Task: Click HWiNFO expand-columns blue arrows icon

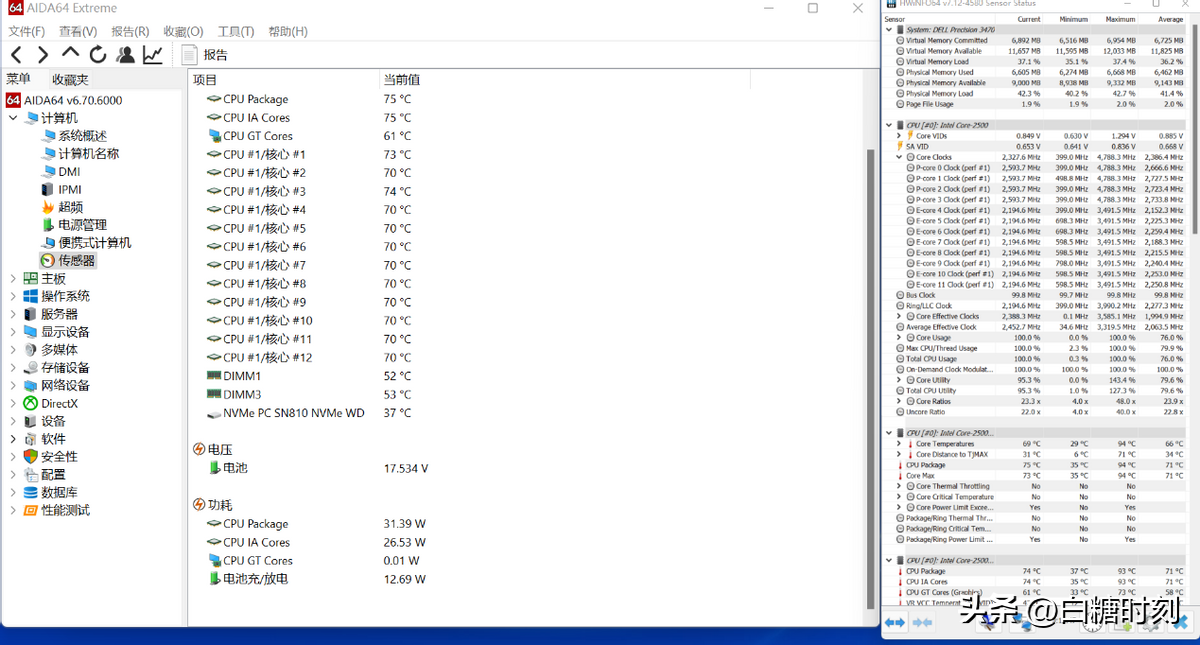Action: click(895, 623)
